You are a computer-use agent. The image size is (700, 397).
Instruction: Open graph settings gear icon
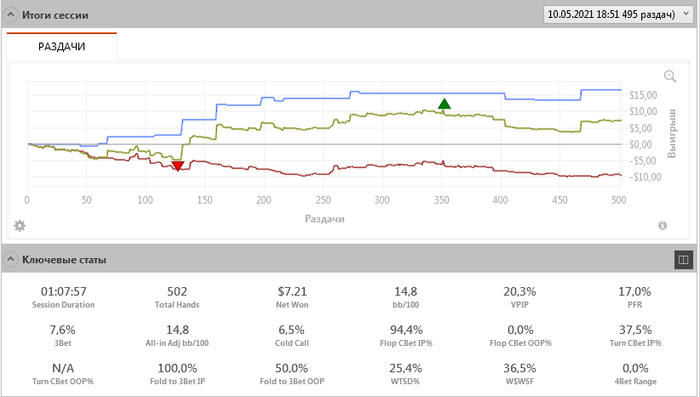point(20,226)
